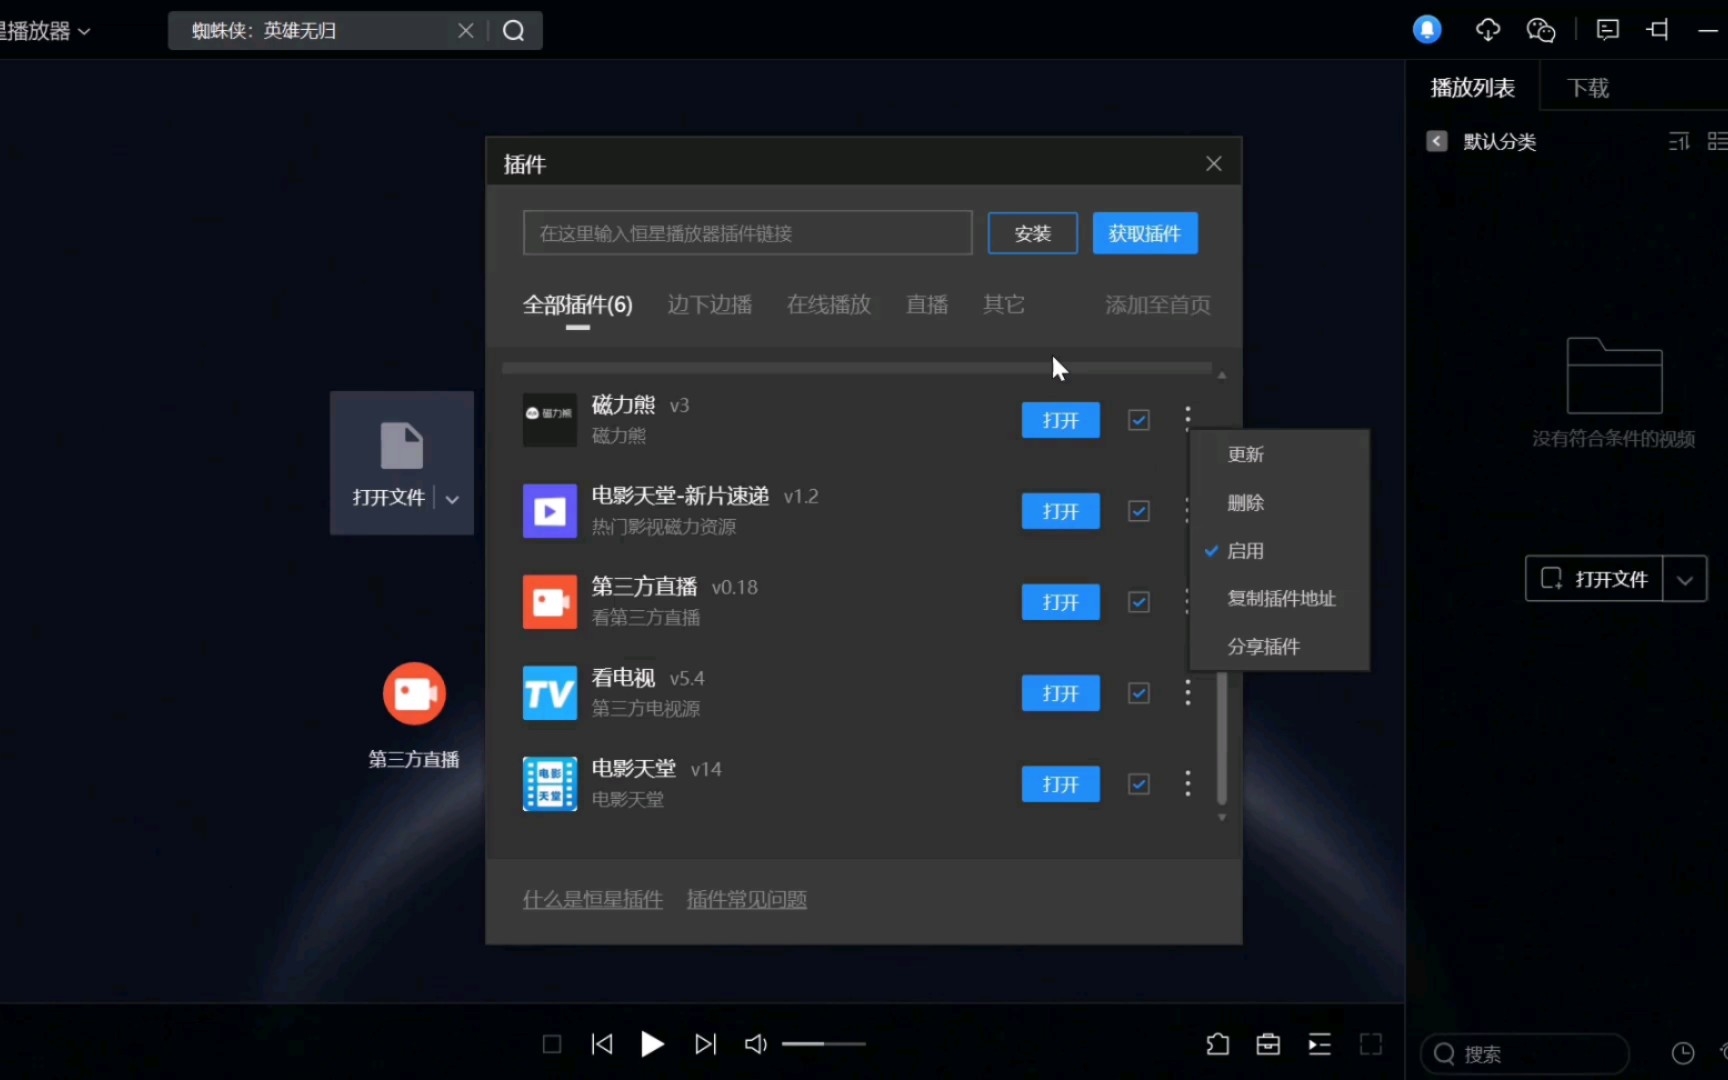
Task: Click the 电影天堂-新片速递 plugin icon
Action: [550, 511]
